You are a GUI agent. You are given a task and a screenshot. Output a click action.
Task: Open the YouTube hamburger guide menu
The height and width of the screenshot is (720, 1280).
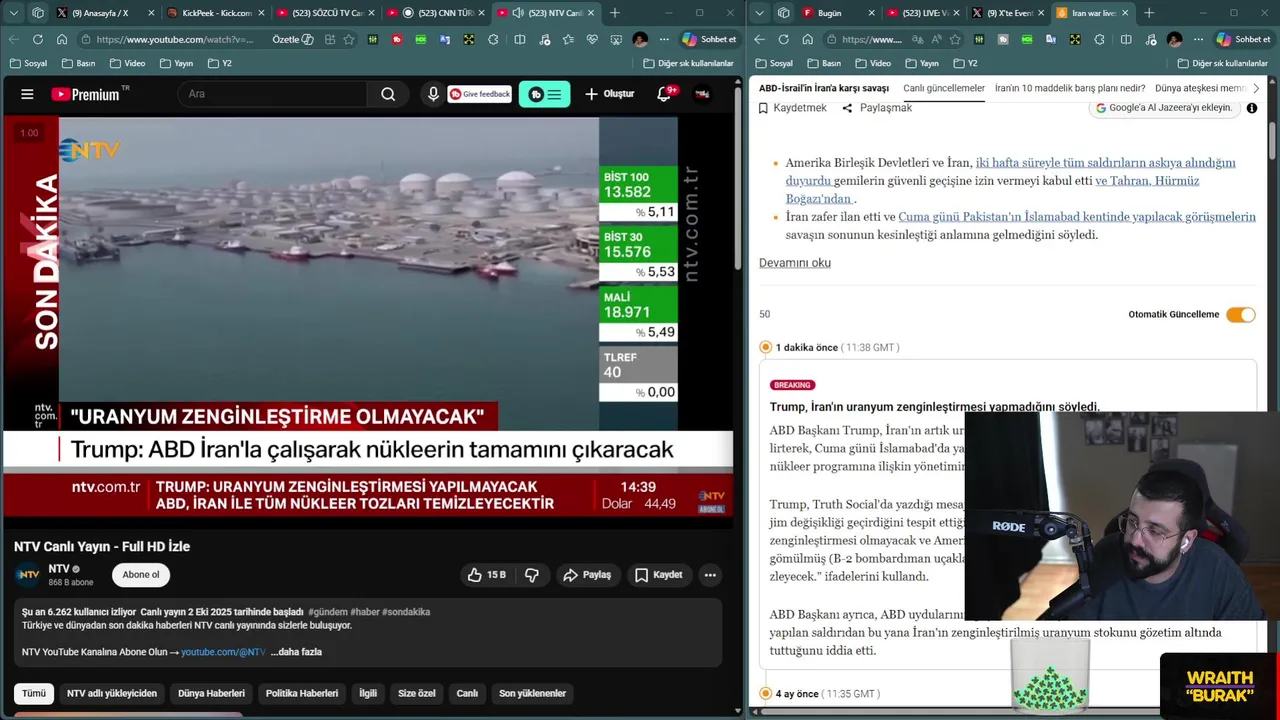click(x=27, y=94)
